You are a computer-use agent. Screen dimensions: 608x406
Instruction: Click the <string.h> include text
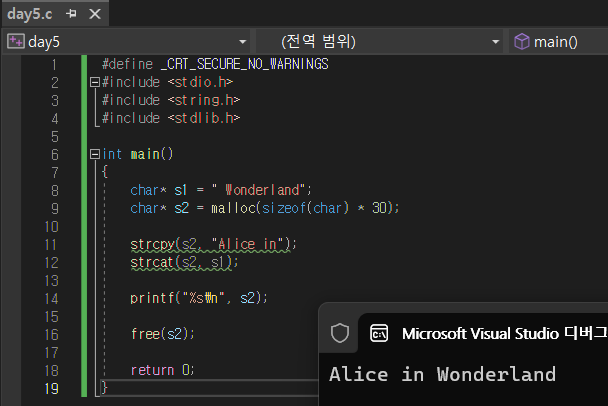[x=204, y=100]
